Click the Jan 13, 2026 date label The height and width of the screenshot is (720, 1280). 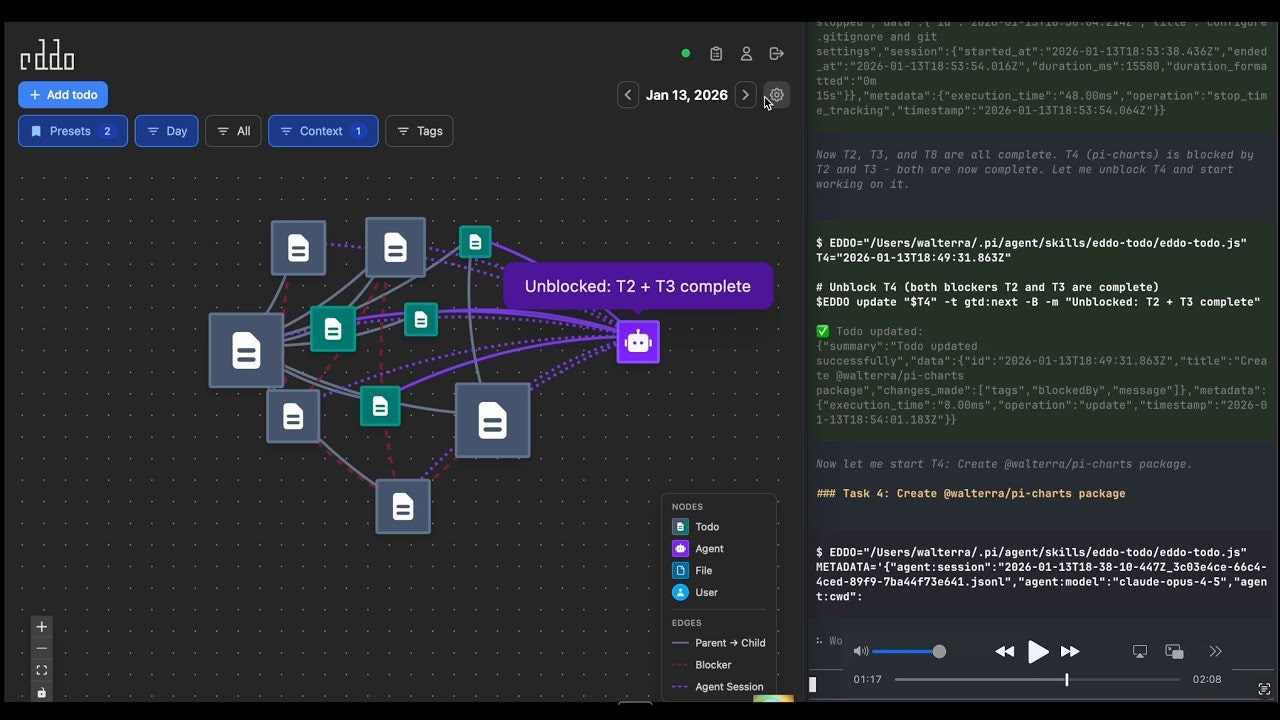pos(687,95)
